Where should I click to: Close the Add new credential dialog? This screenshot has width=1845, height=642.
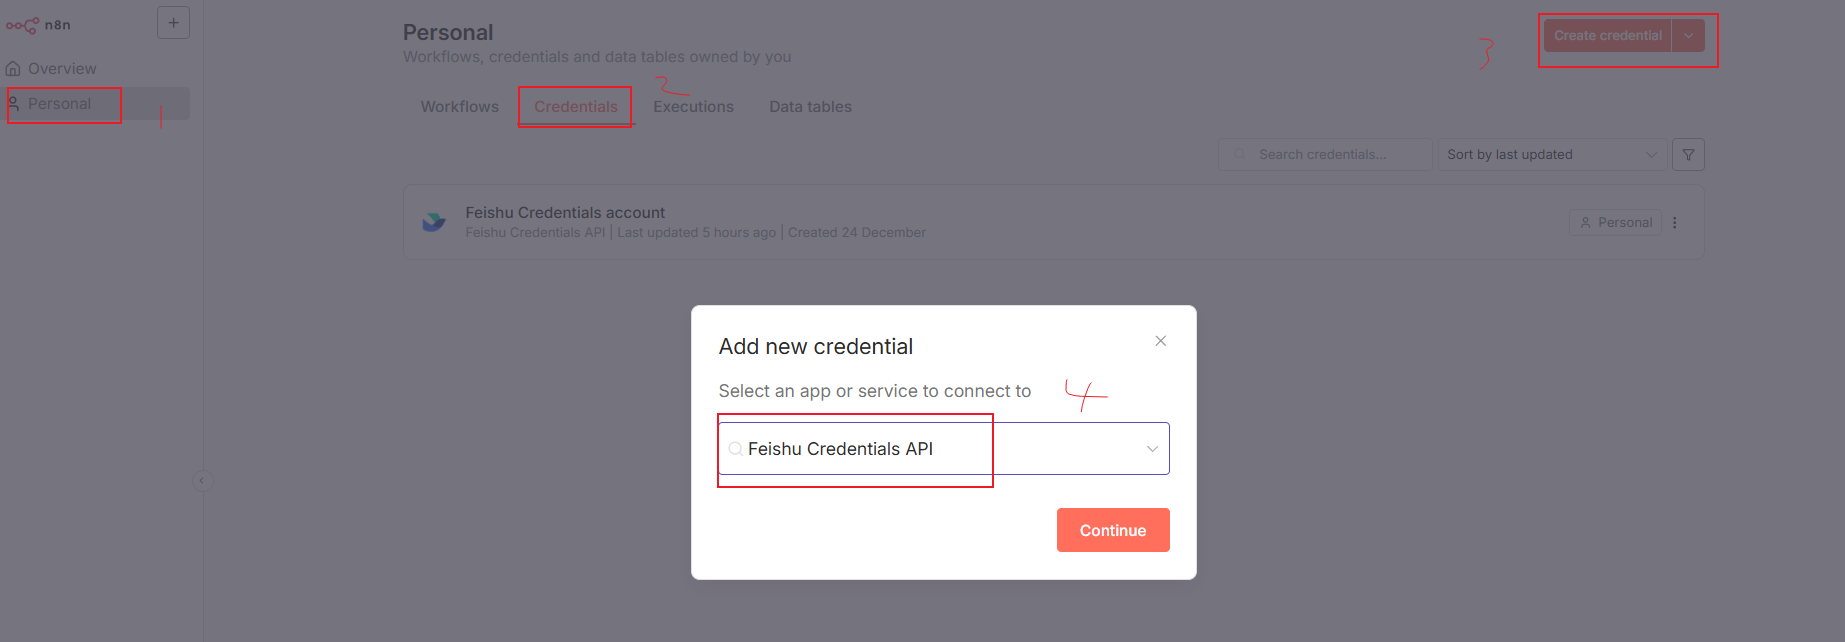[x=1160, y=341]
